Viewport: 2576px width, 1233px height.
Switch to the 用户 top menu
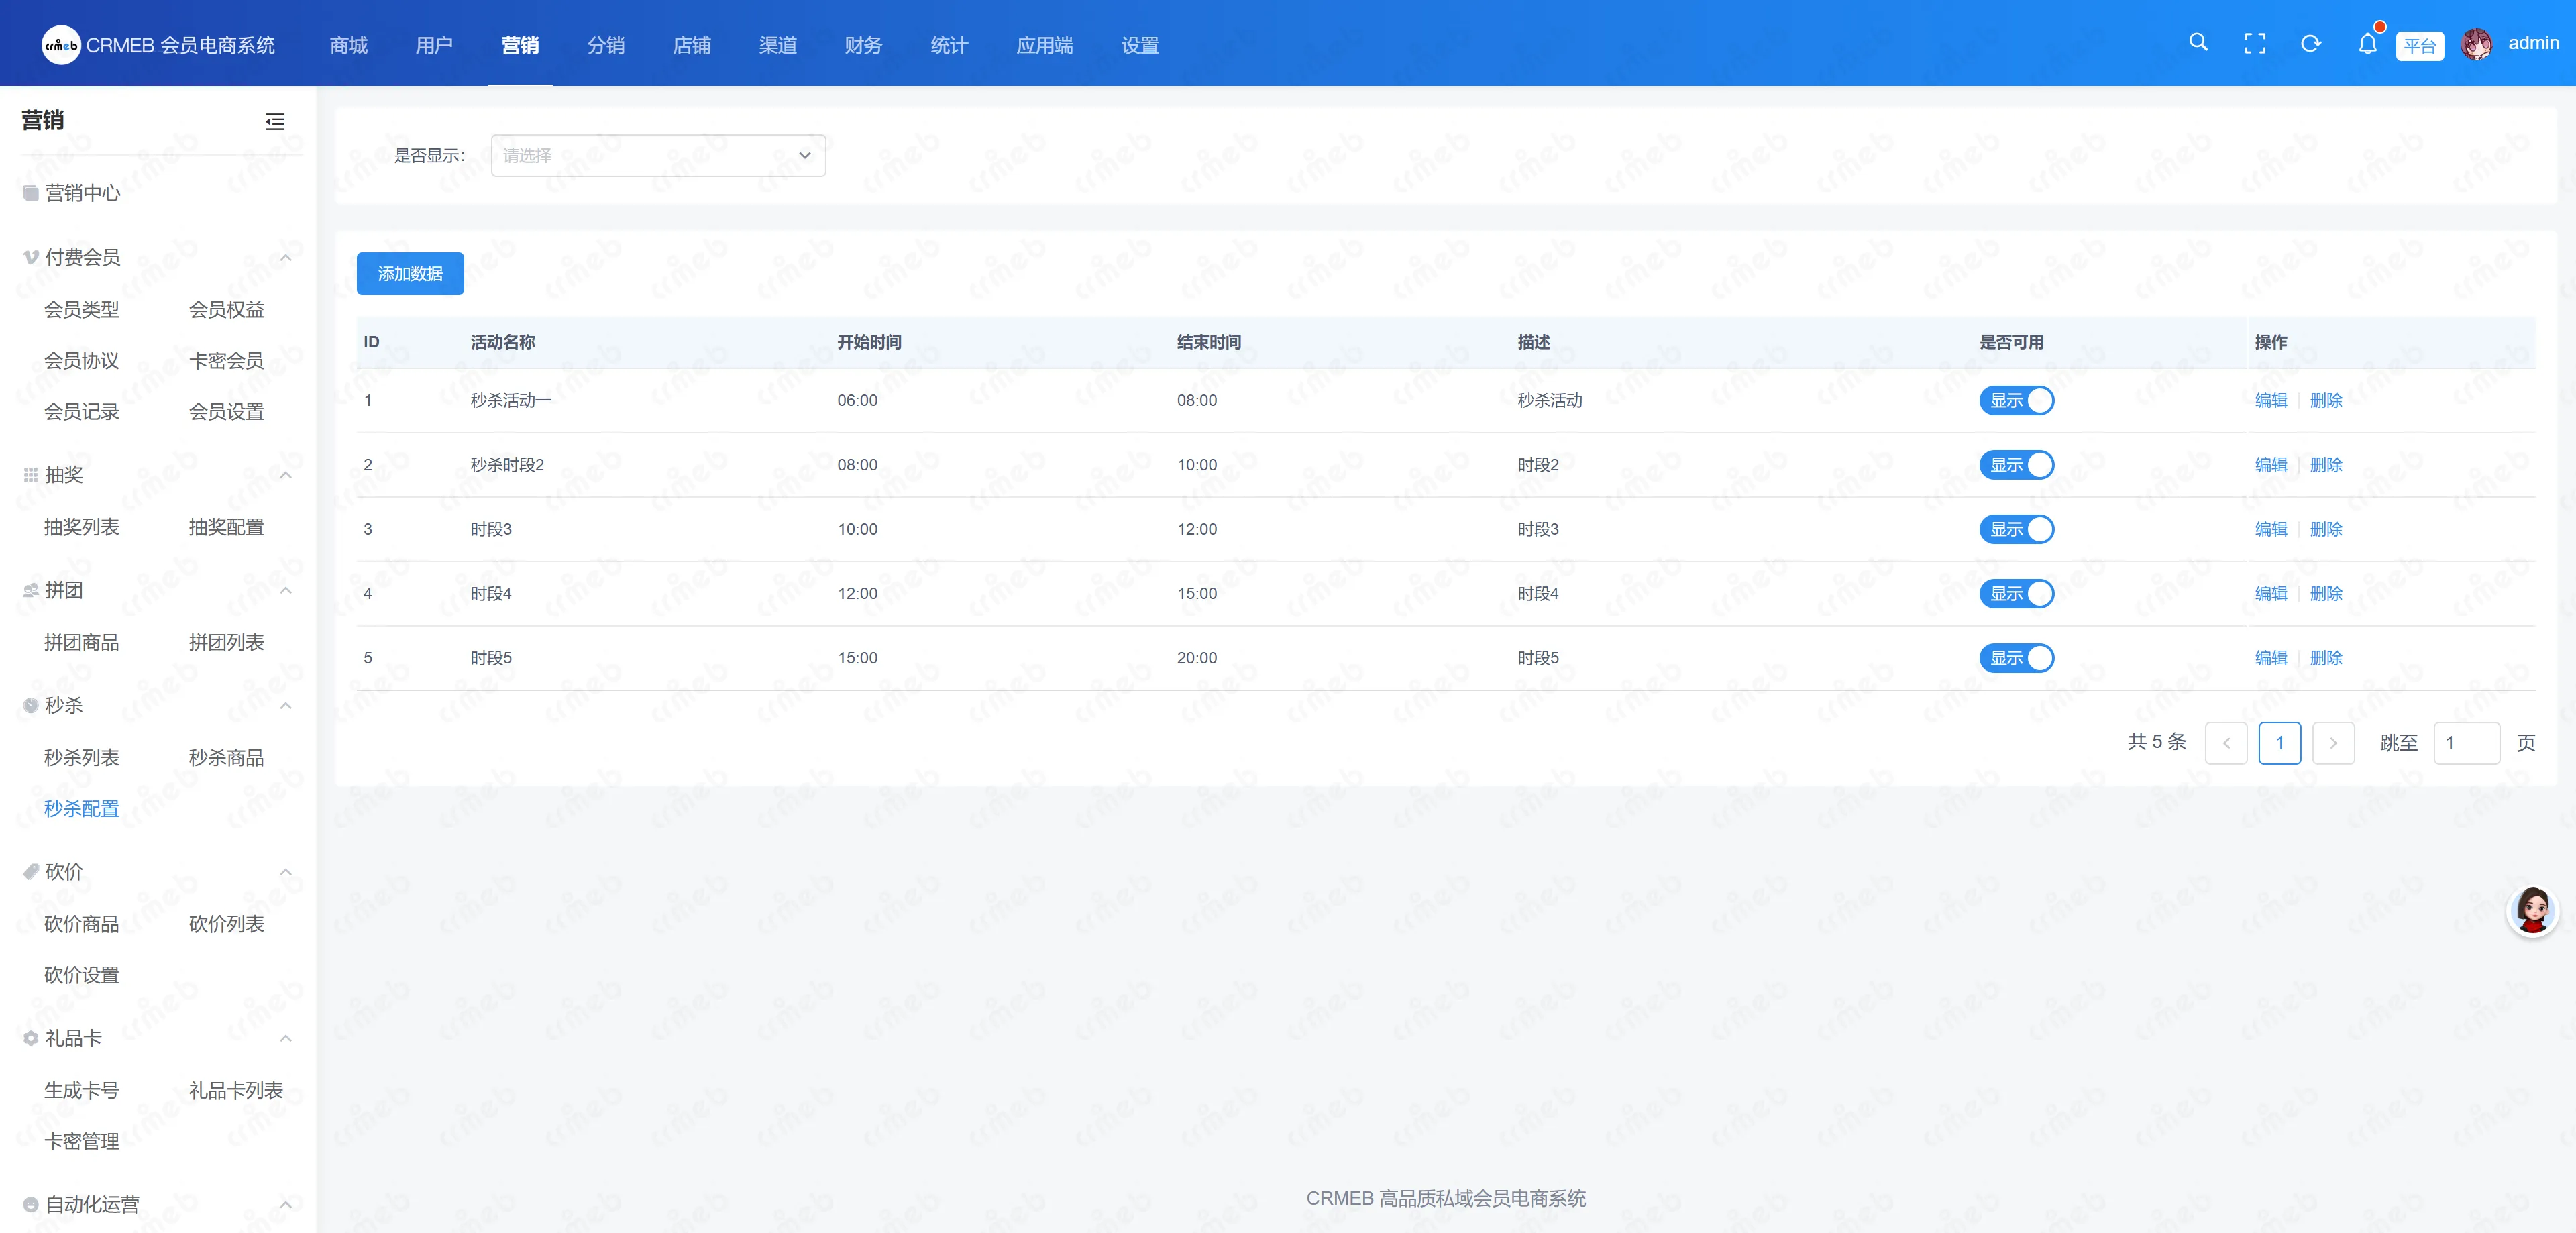click(434, 45)
